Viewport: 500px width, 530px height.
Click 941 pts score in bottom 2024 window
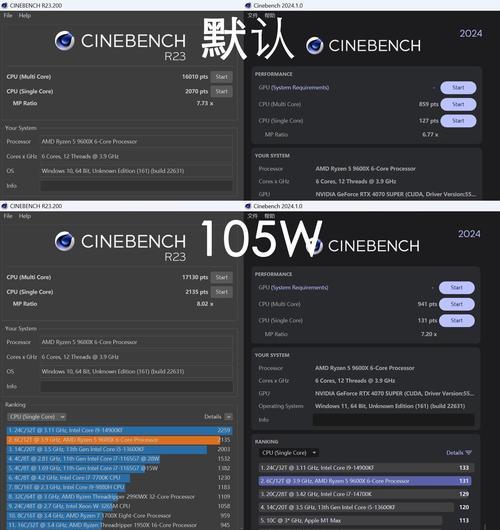pyautogui.click(x=427, y=304)
